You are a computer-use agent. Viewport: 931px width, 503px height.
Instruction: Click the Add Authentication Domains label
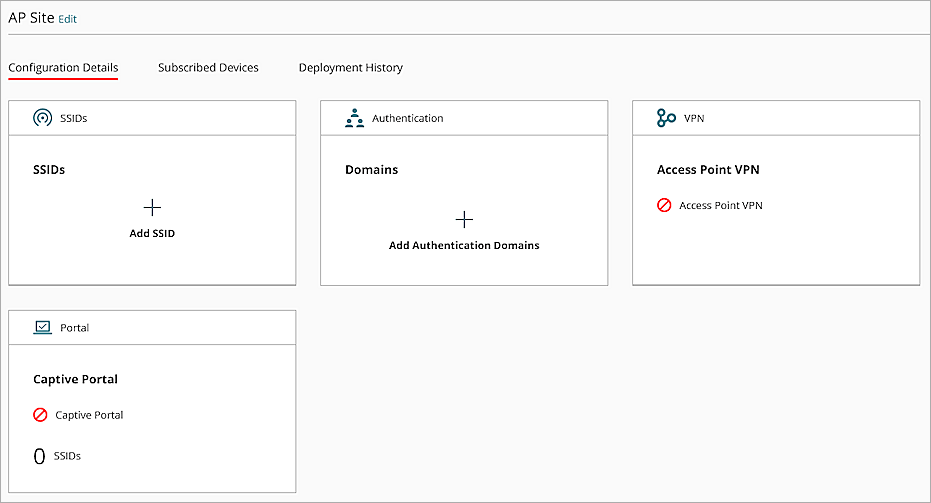coord(464,245)
